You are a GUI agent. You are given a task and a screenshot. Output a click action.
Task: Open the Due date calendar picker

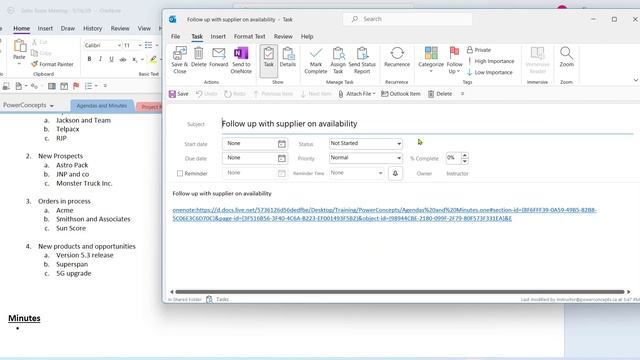click(282, 158)
